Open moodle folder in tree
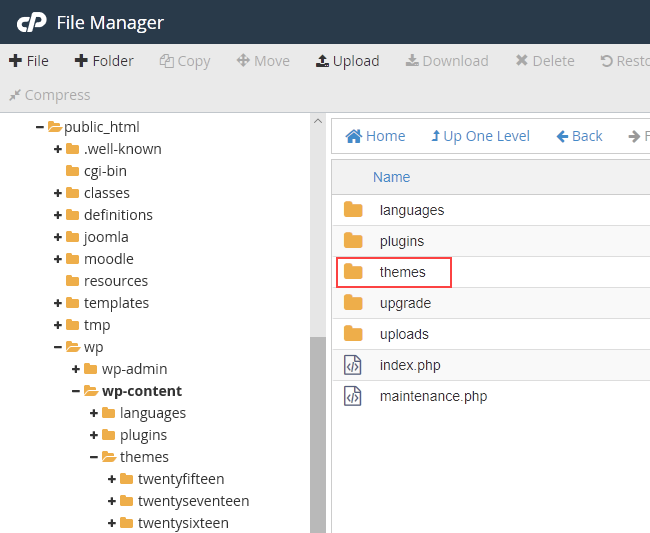 pos(109,259)
